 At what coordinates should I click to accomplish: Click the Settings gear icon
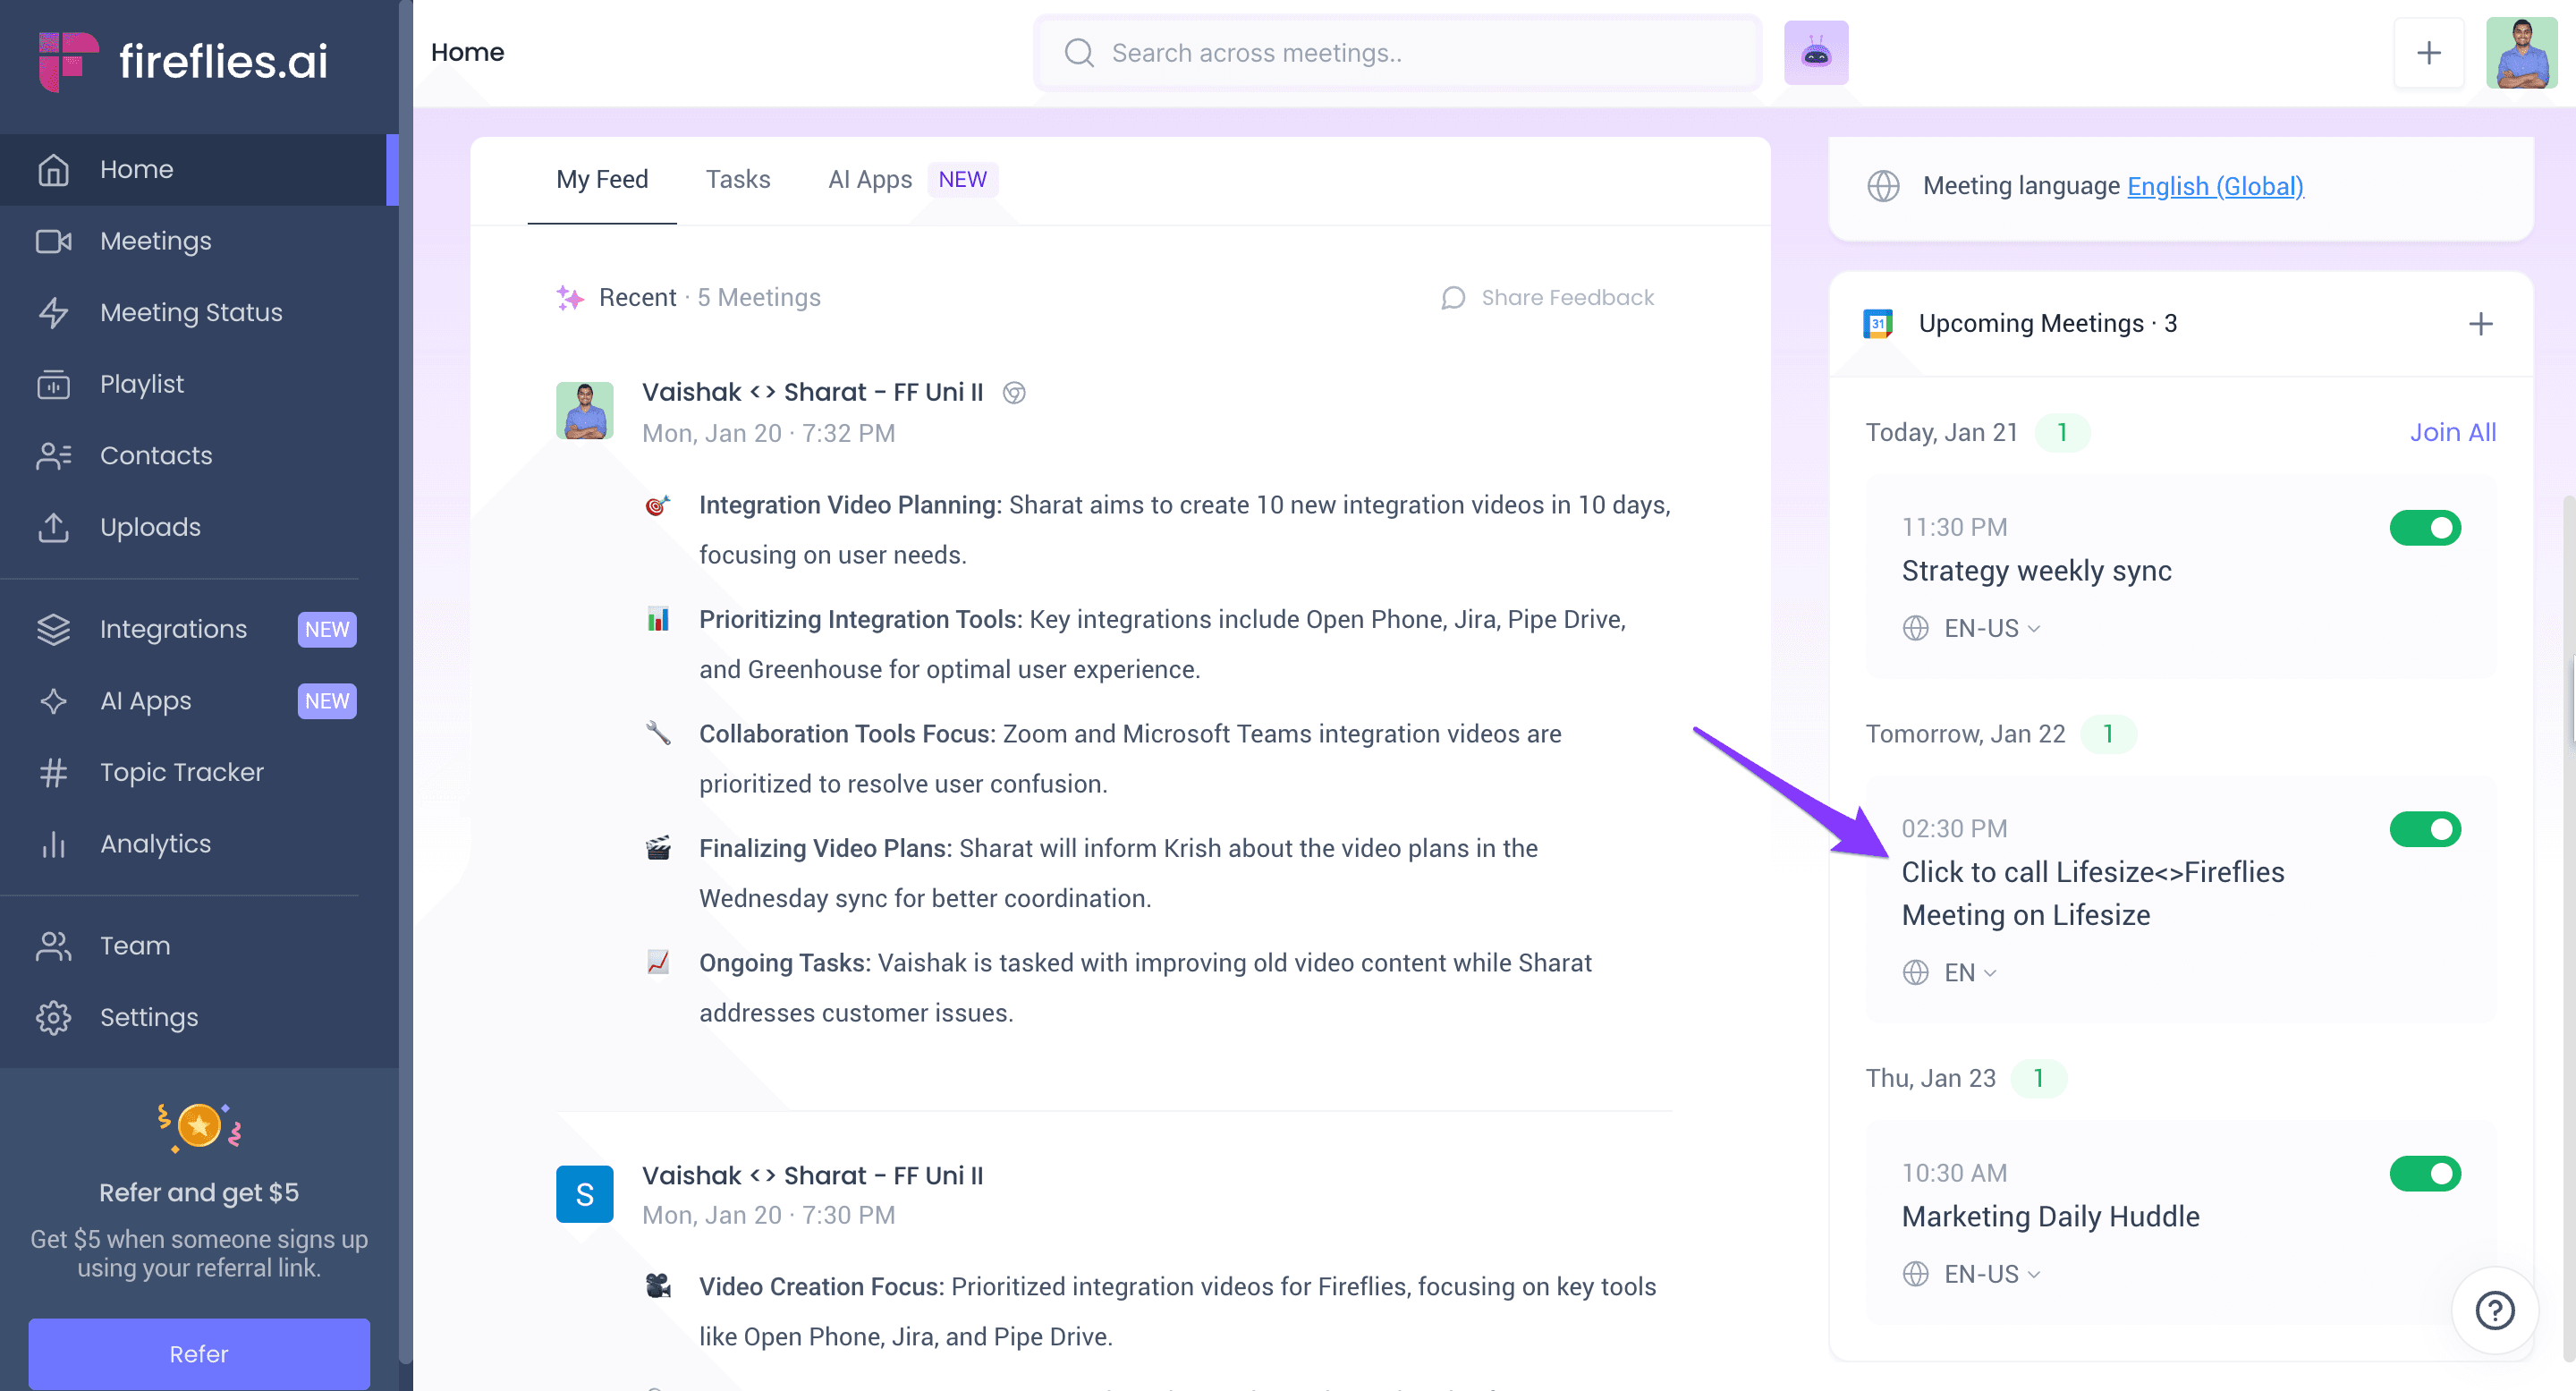pos(53,1017)
